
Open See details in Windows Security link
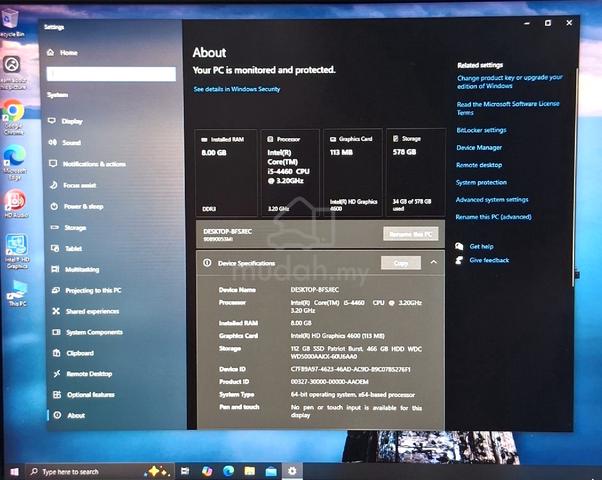pos(236,89)
